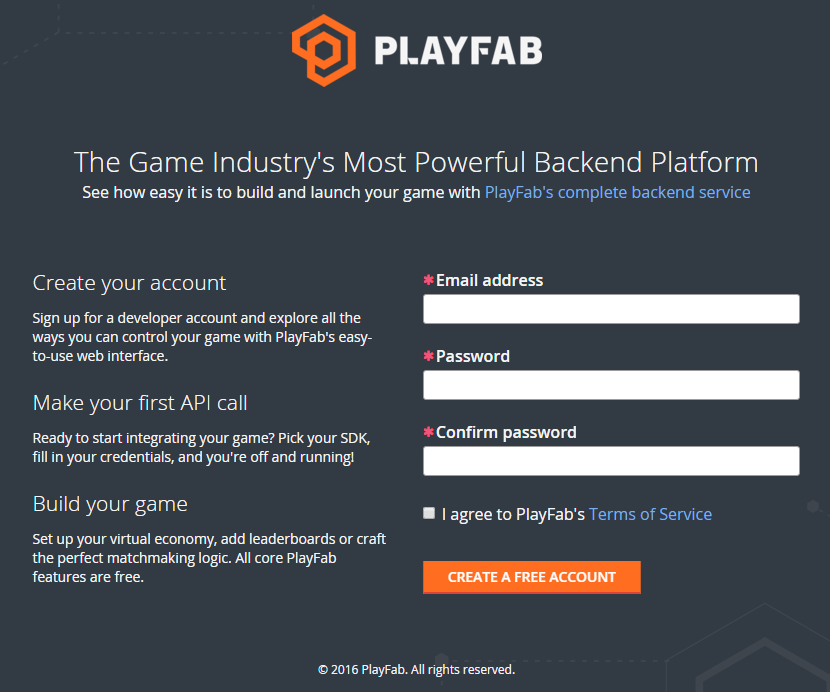Click the Create your account heading
This screenshot has width=830, height=692.
[x=129, y=283]
